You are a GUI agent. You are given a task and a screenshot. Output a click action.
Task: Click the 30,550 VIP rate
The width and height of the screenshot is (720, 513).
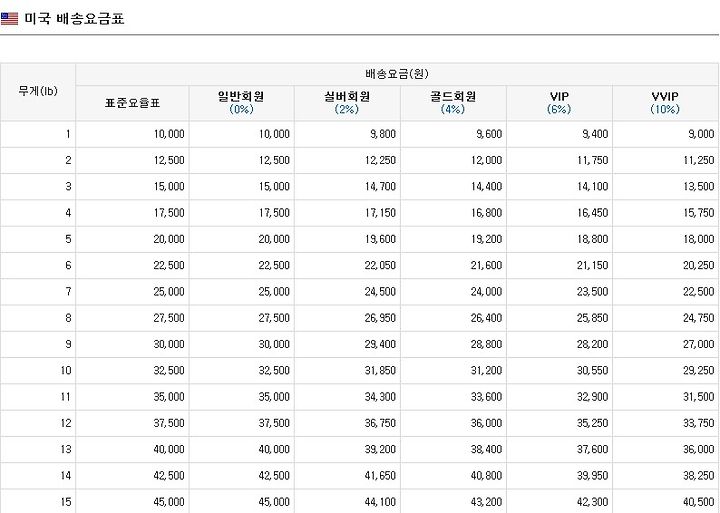pos(592,371)
